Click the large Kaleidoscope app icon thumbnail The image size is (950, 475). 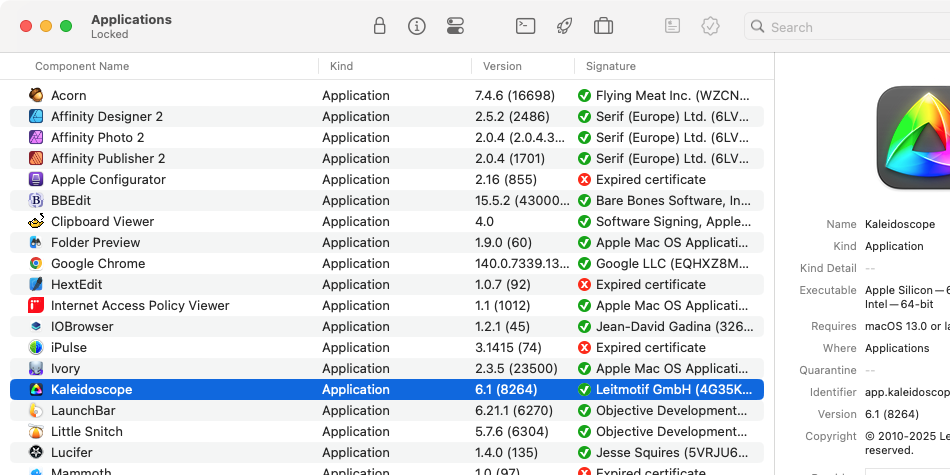[915, 137]
